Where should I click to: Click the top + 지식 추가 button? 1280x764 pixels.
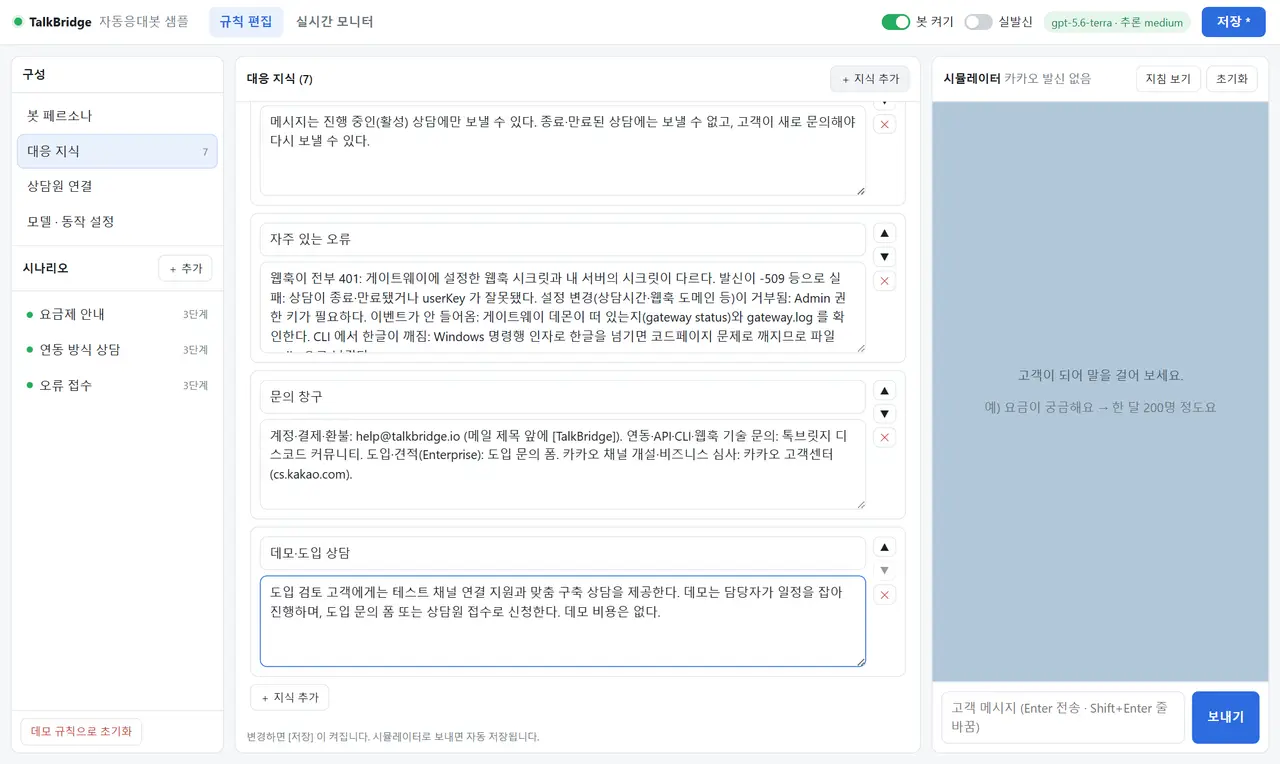pos(870,79)
